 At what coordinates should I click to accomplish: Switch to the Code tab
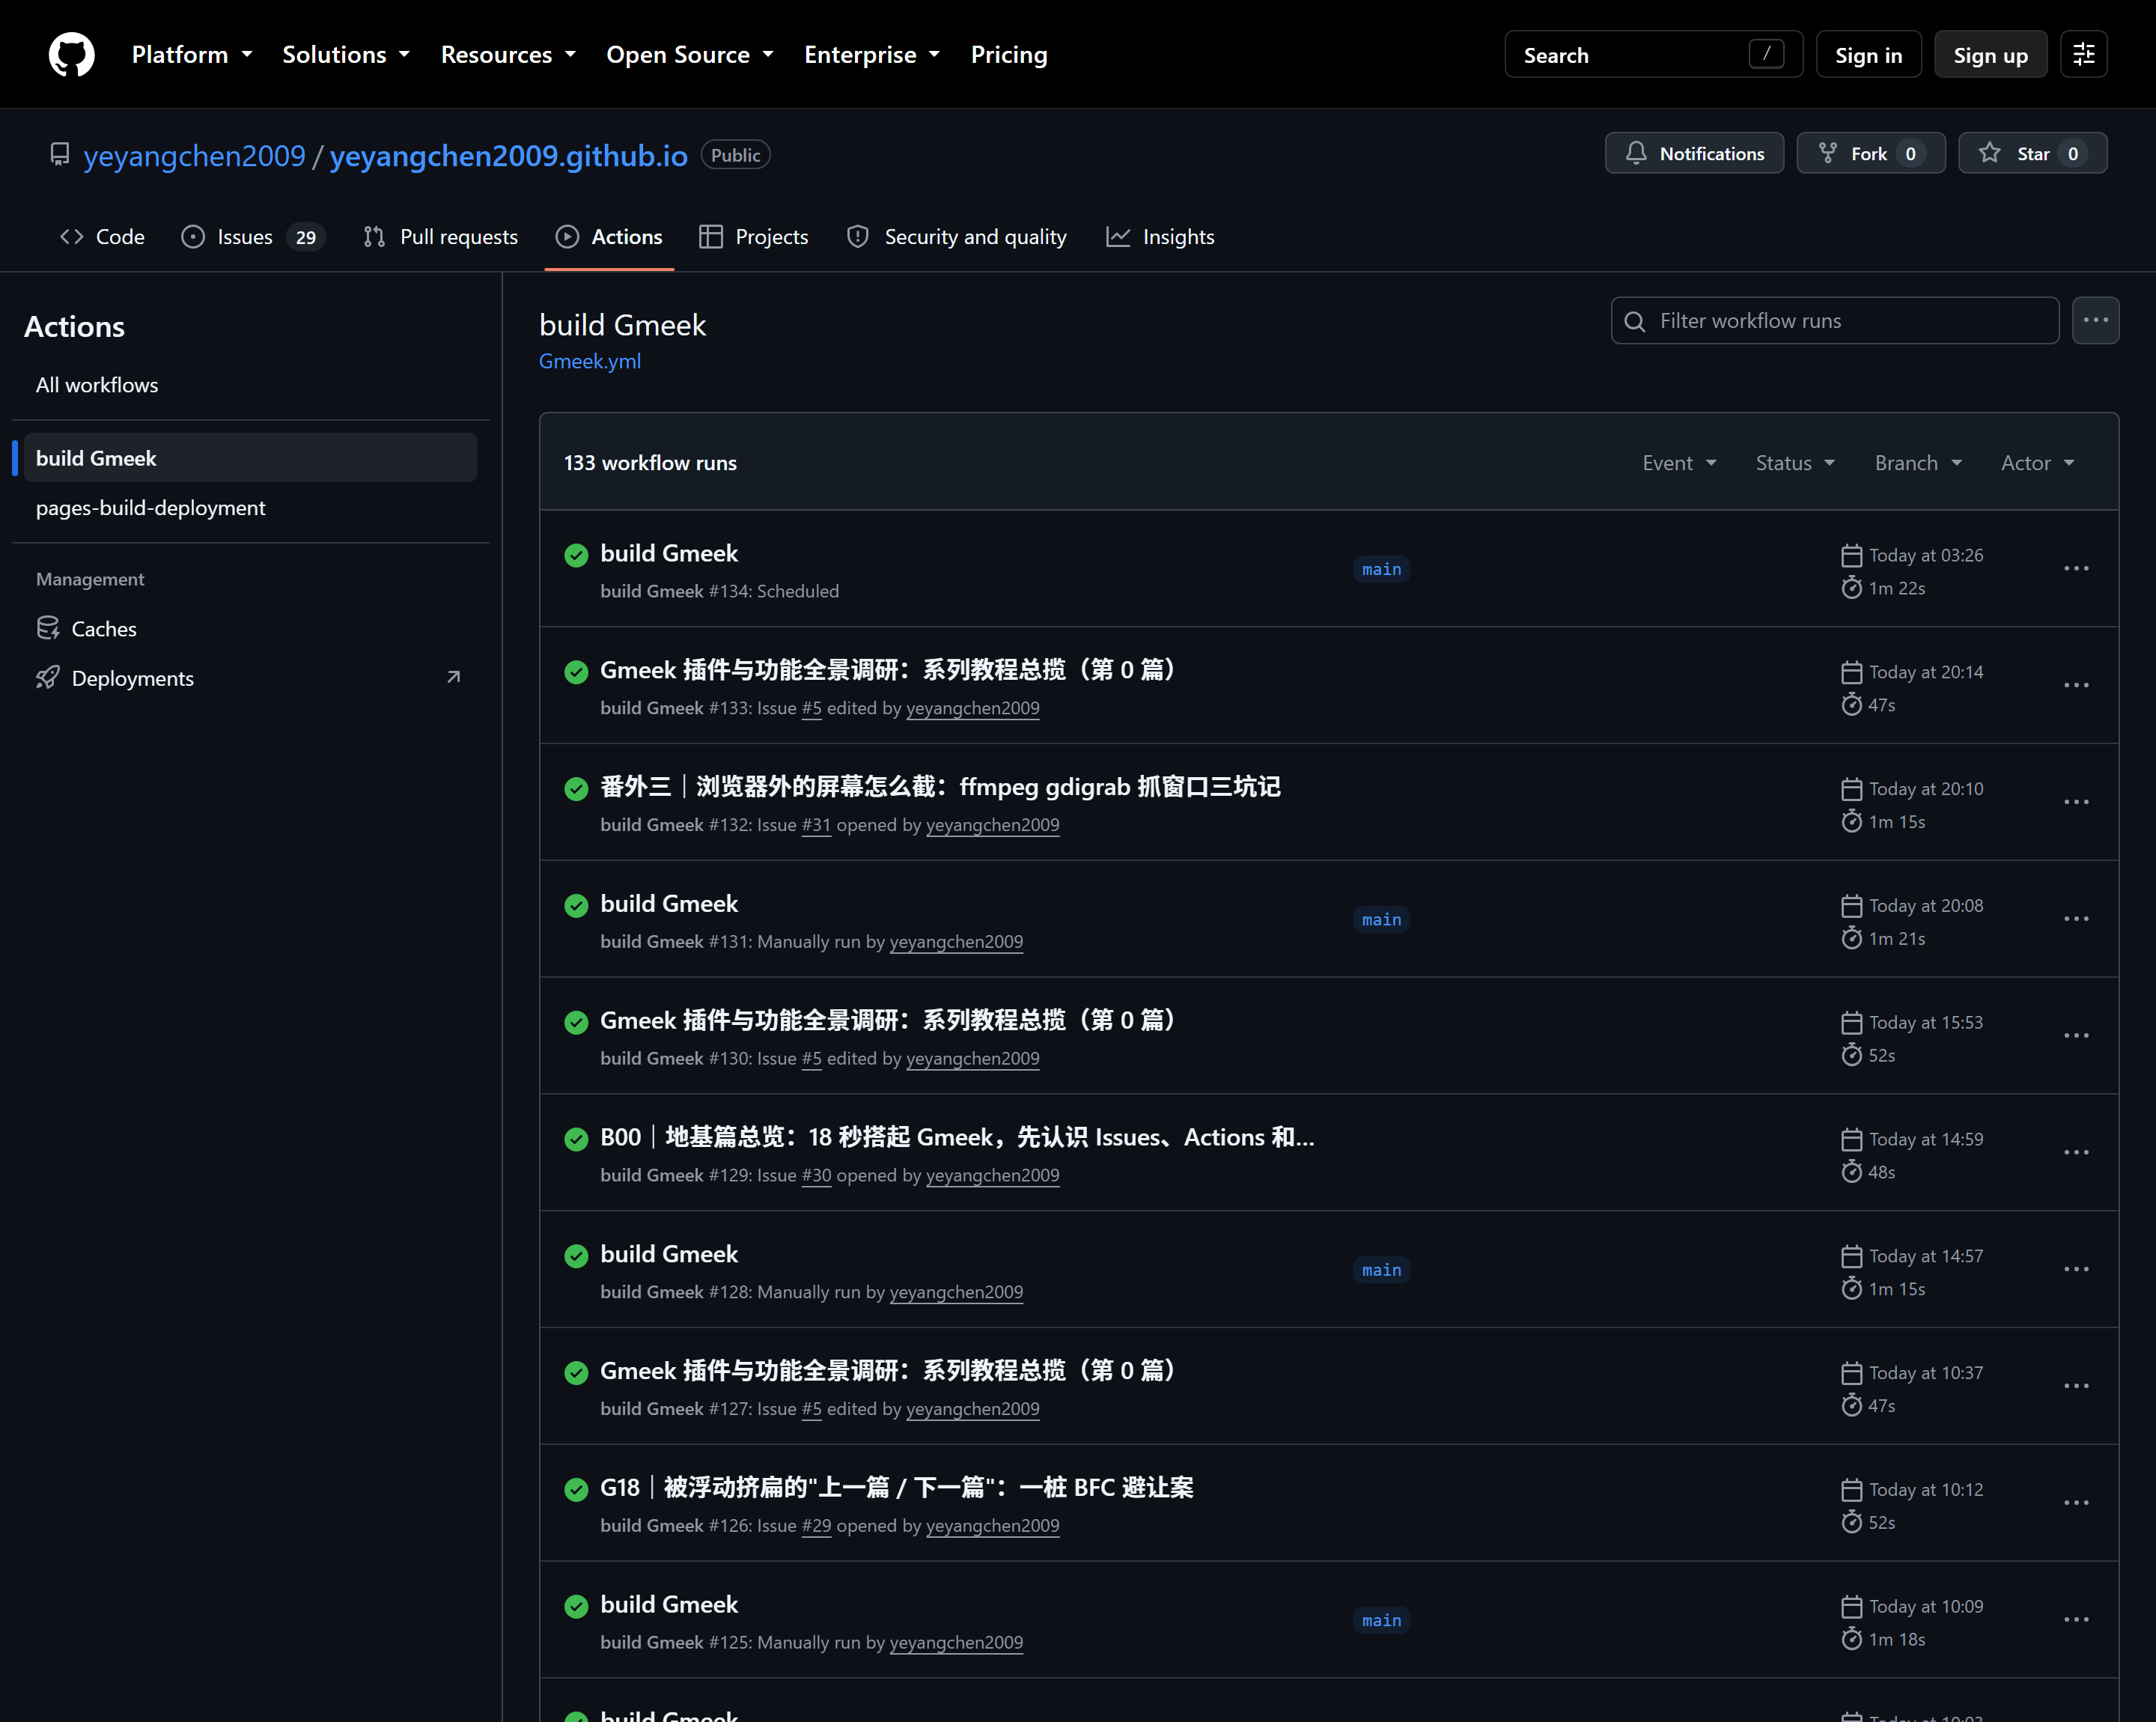coord(102,237)
